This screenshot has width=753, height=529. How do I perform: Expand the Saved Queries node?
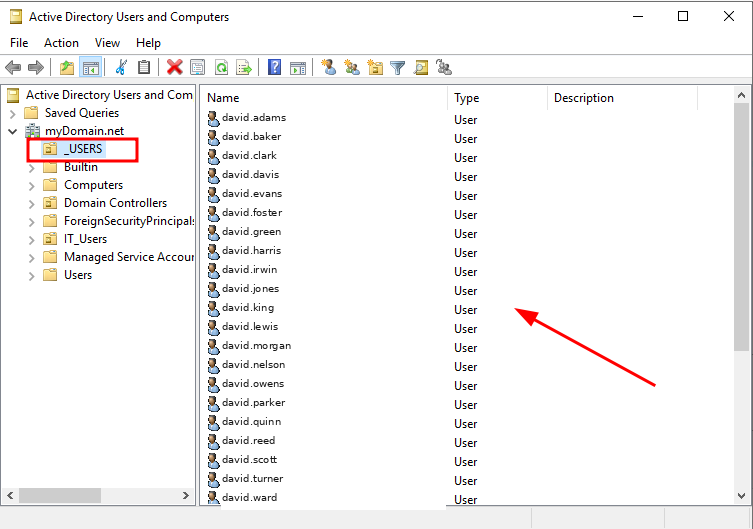(13, 114)
